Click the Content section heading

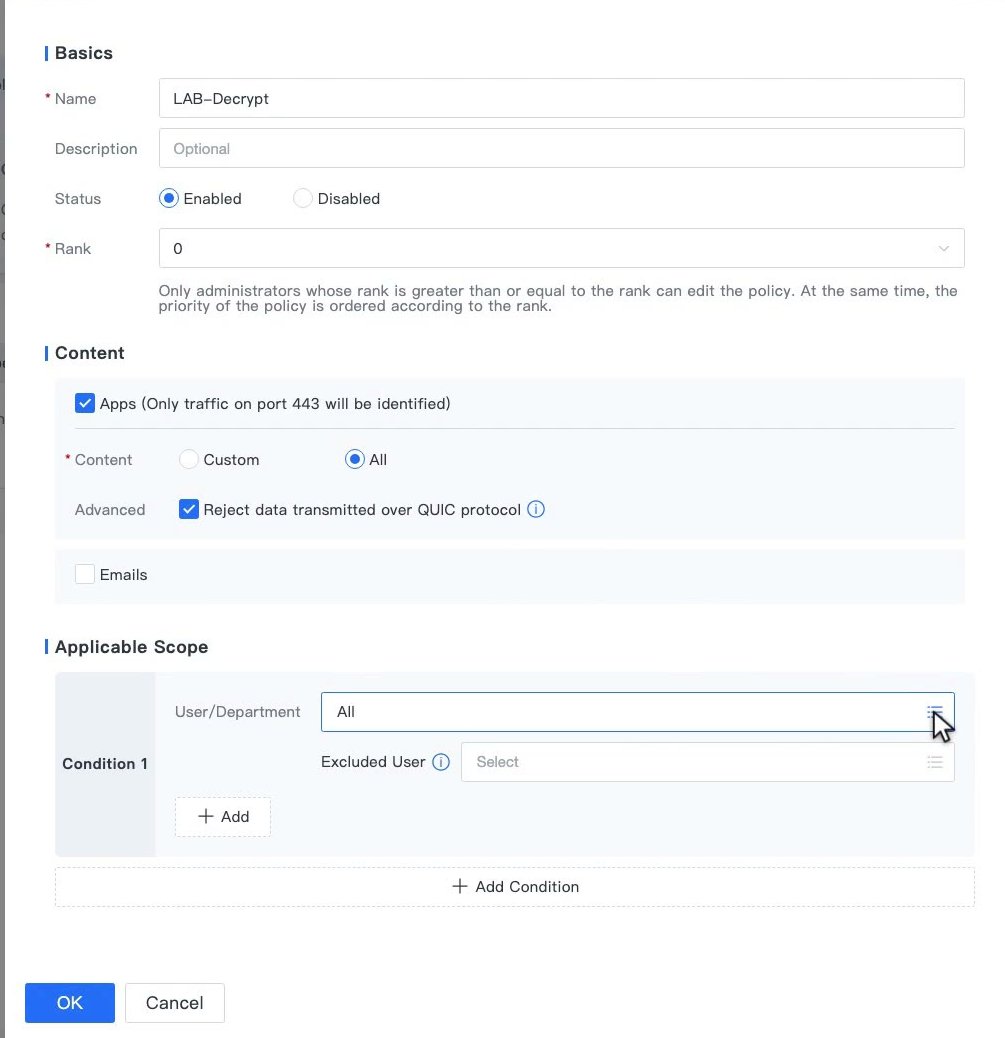(89, 353)
